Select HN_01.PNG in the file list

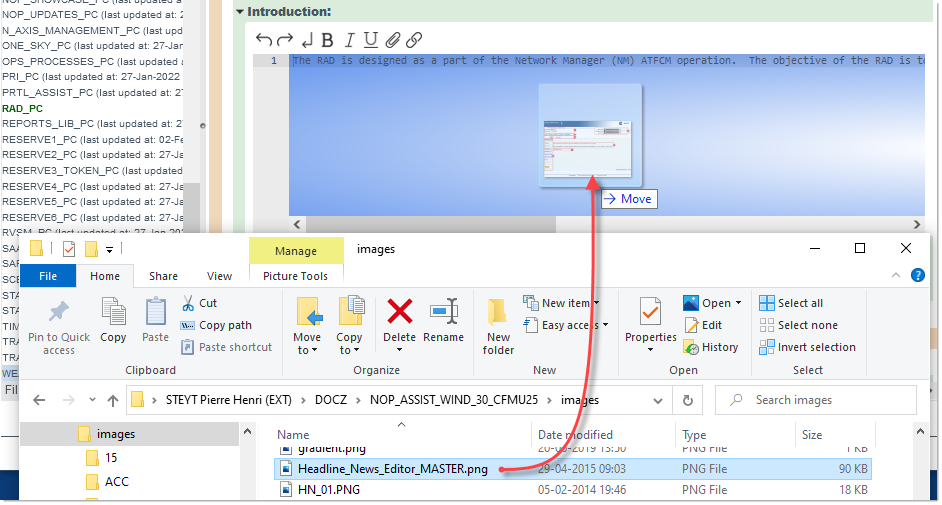329,489
